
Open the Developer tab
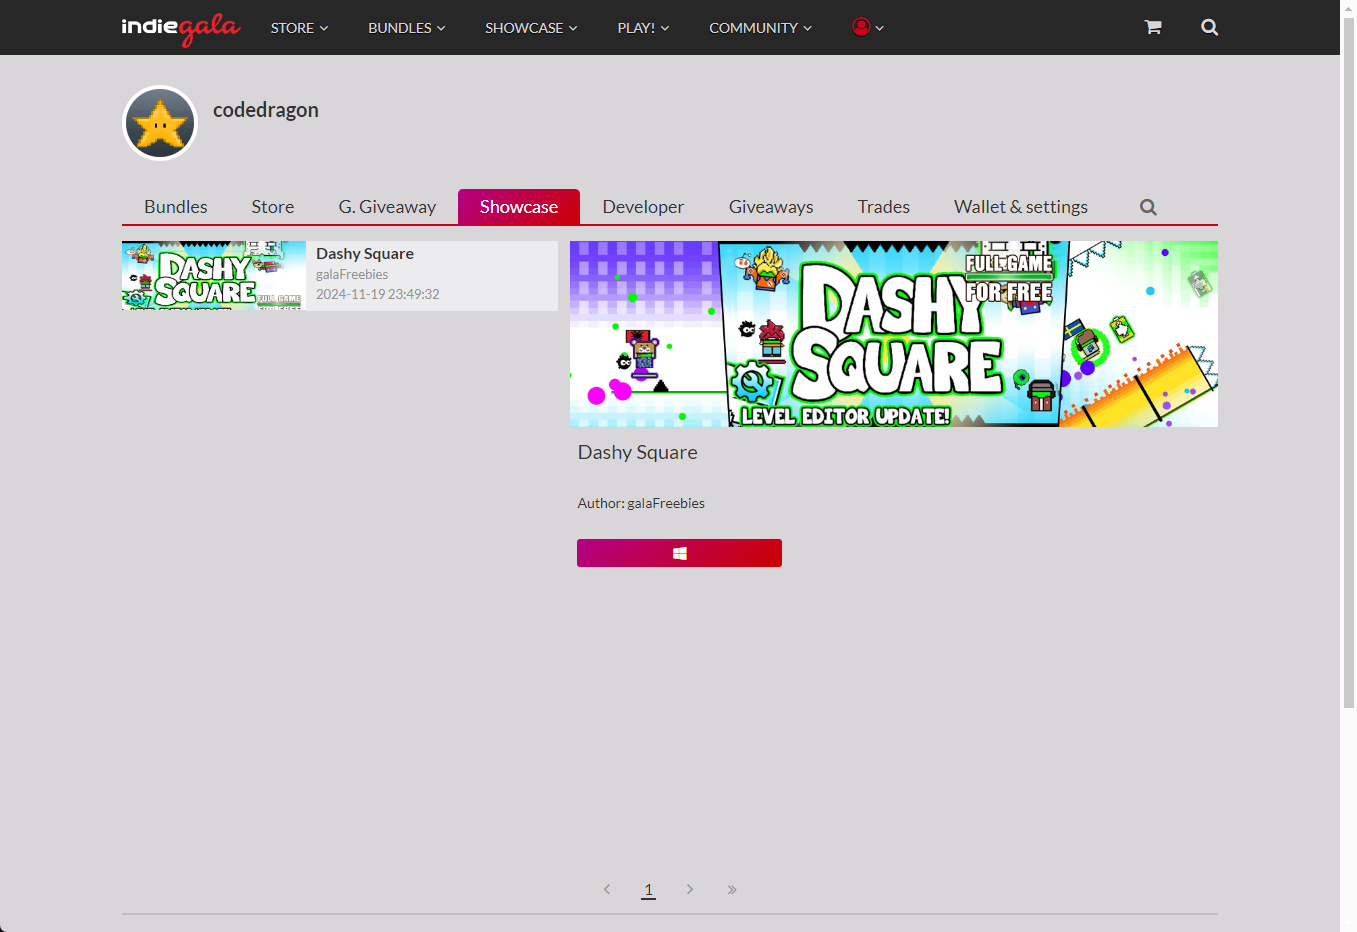[x=643, y=207]
